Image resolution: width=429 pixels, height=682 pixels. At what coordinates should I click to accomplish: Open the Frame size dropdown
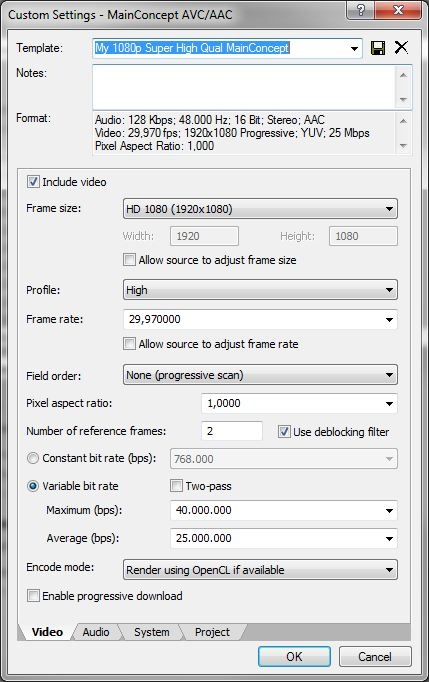tap(260, 209)
